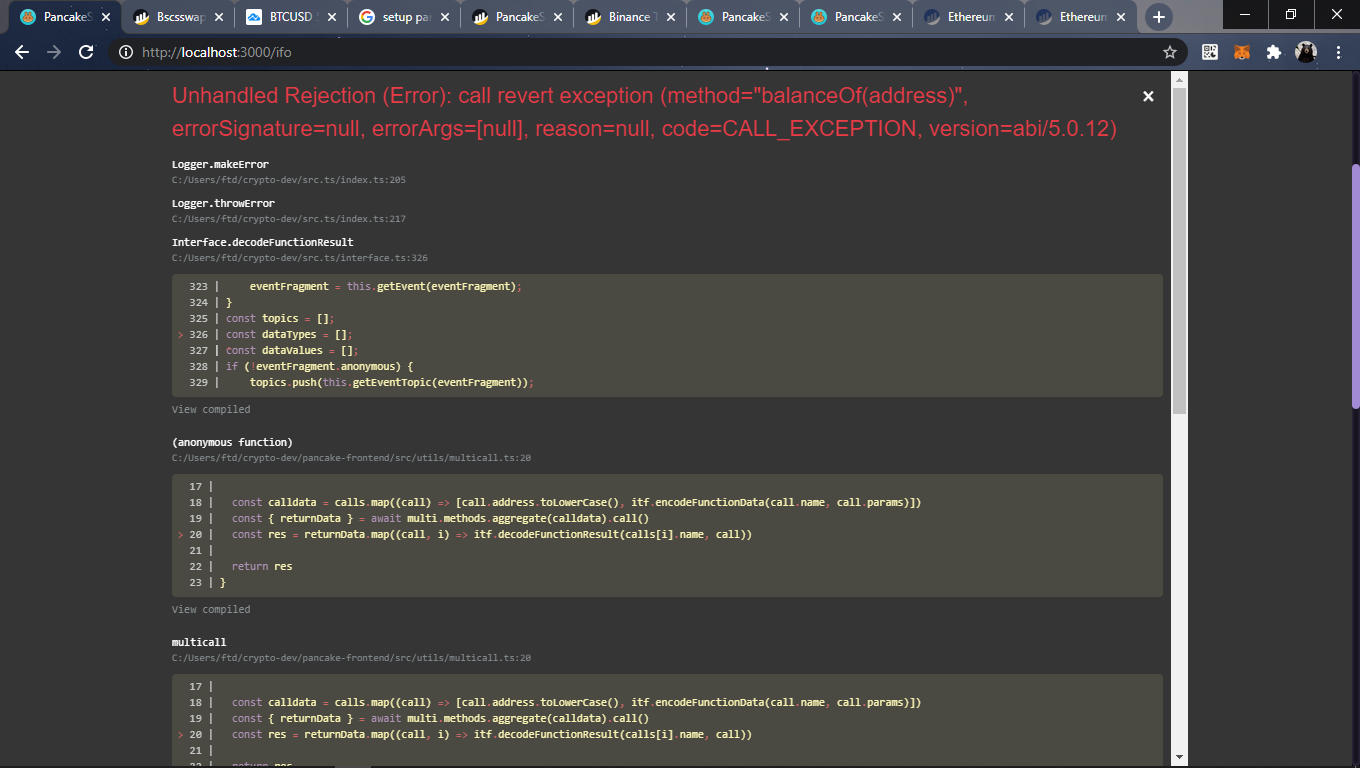Open the Extensions puzzle-piece menu
Viewport: 1360px width, 768px height.
coord(1273,52)
